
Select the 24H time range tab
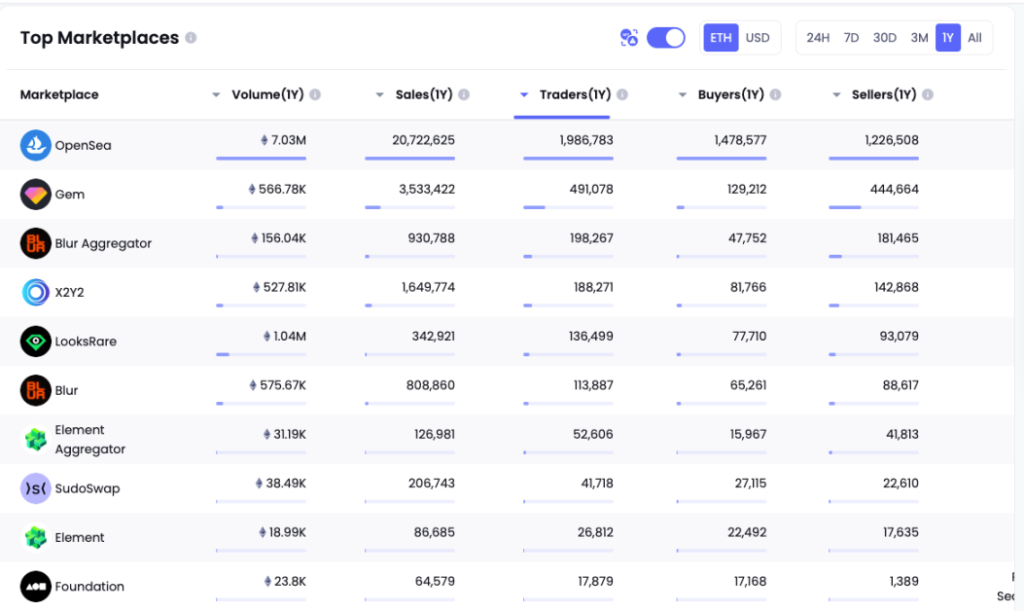pyautogui.click(x=818, y=38)
